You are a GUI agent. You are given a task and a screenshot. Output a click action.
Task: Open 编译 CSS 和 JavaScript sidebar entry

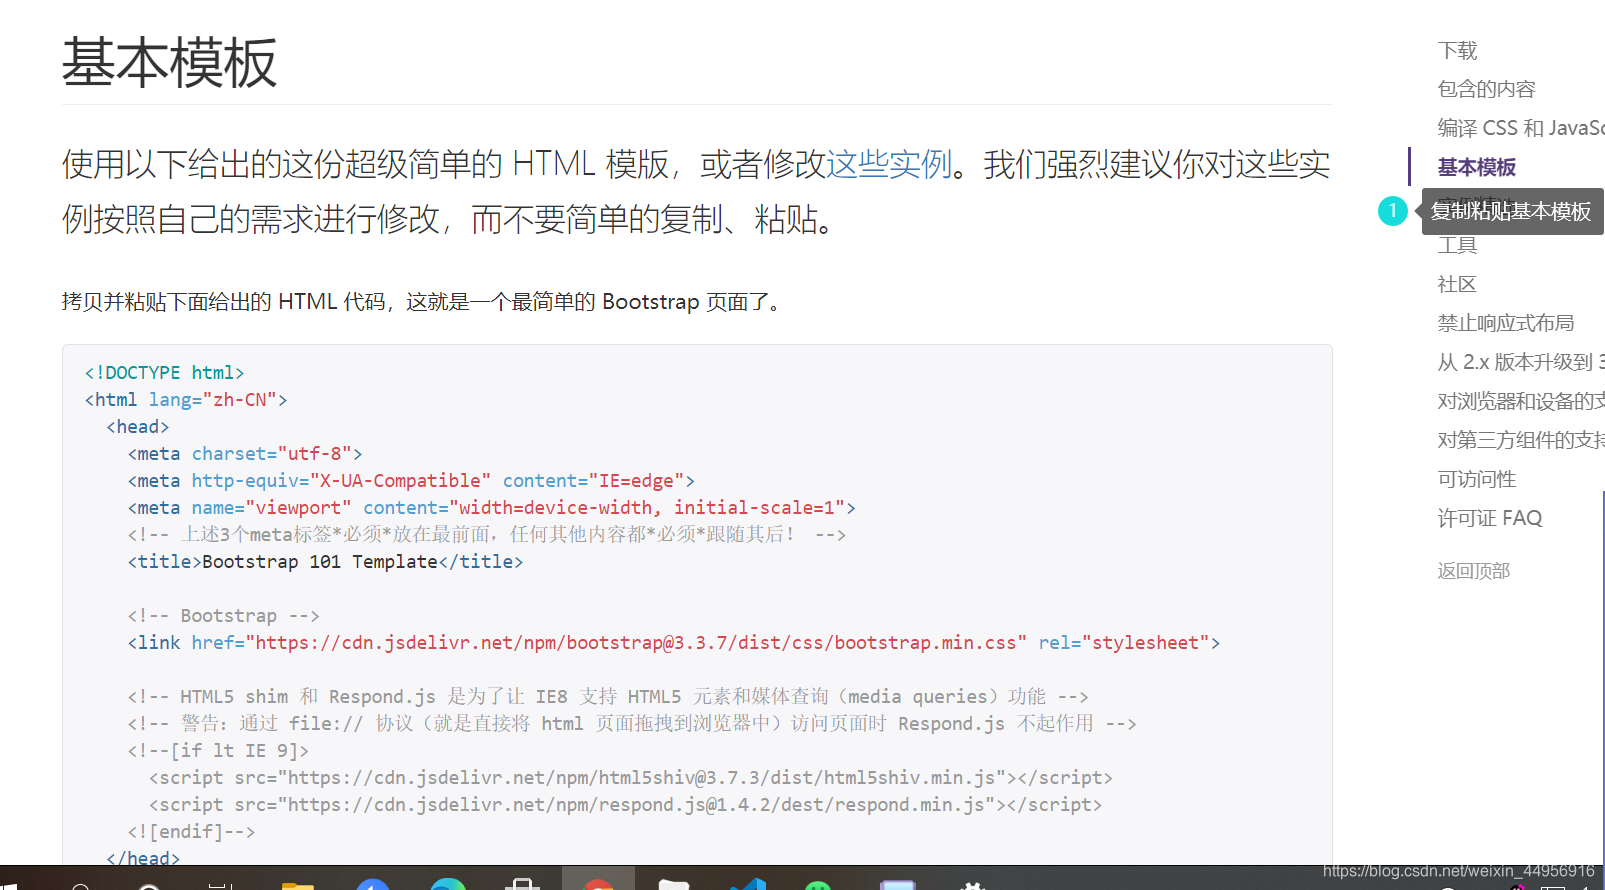[x=1520, y=128]
